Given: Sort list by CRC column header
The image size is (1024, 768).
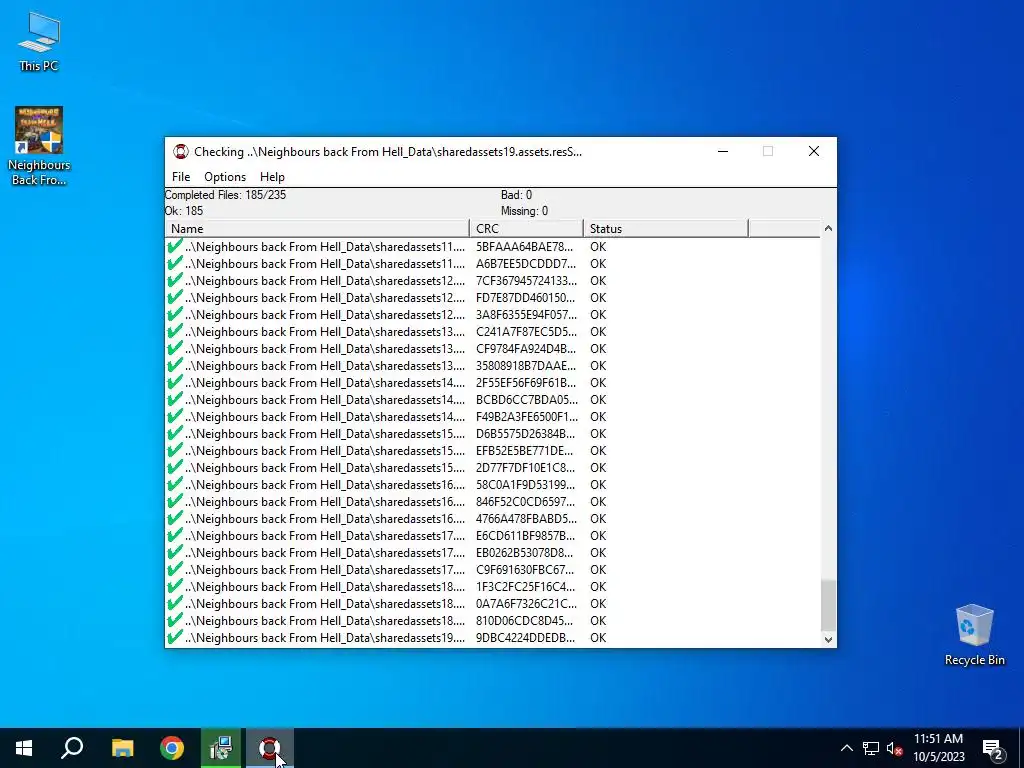Looking at the screenshot, I should click(526, 229).
